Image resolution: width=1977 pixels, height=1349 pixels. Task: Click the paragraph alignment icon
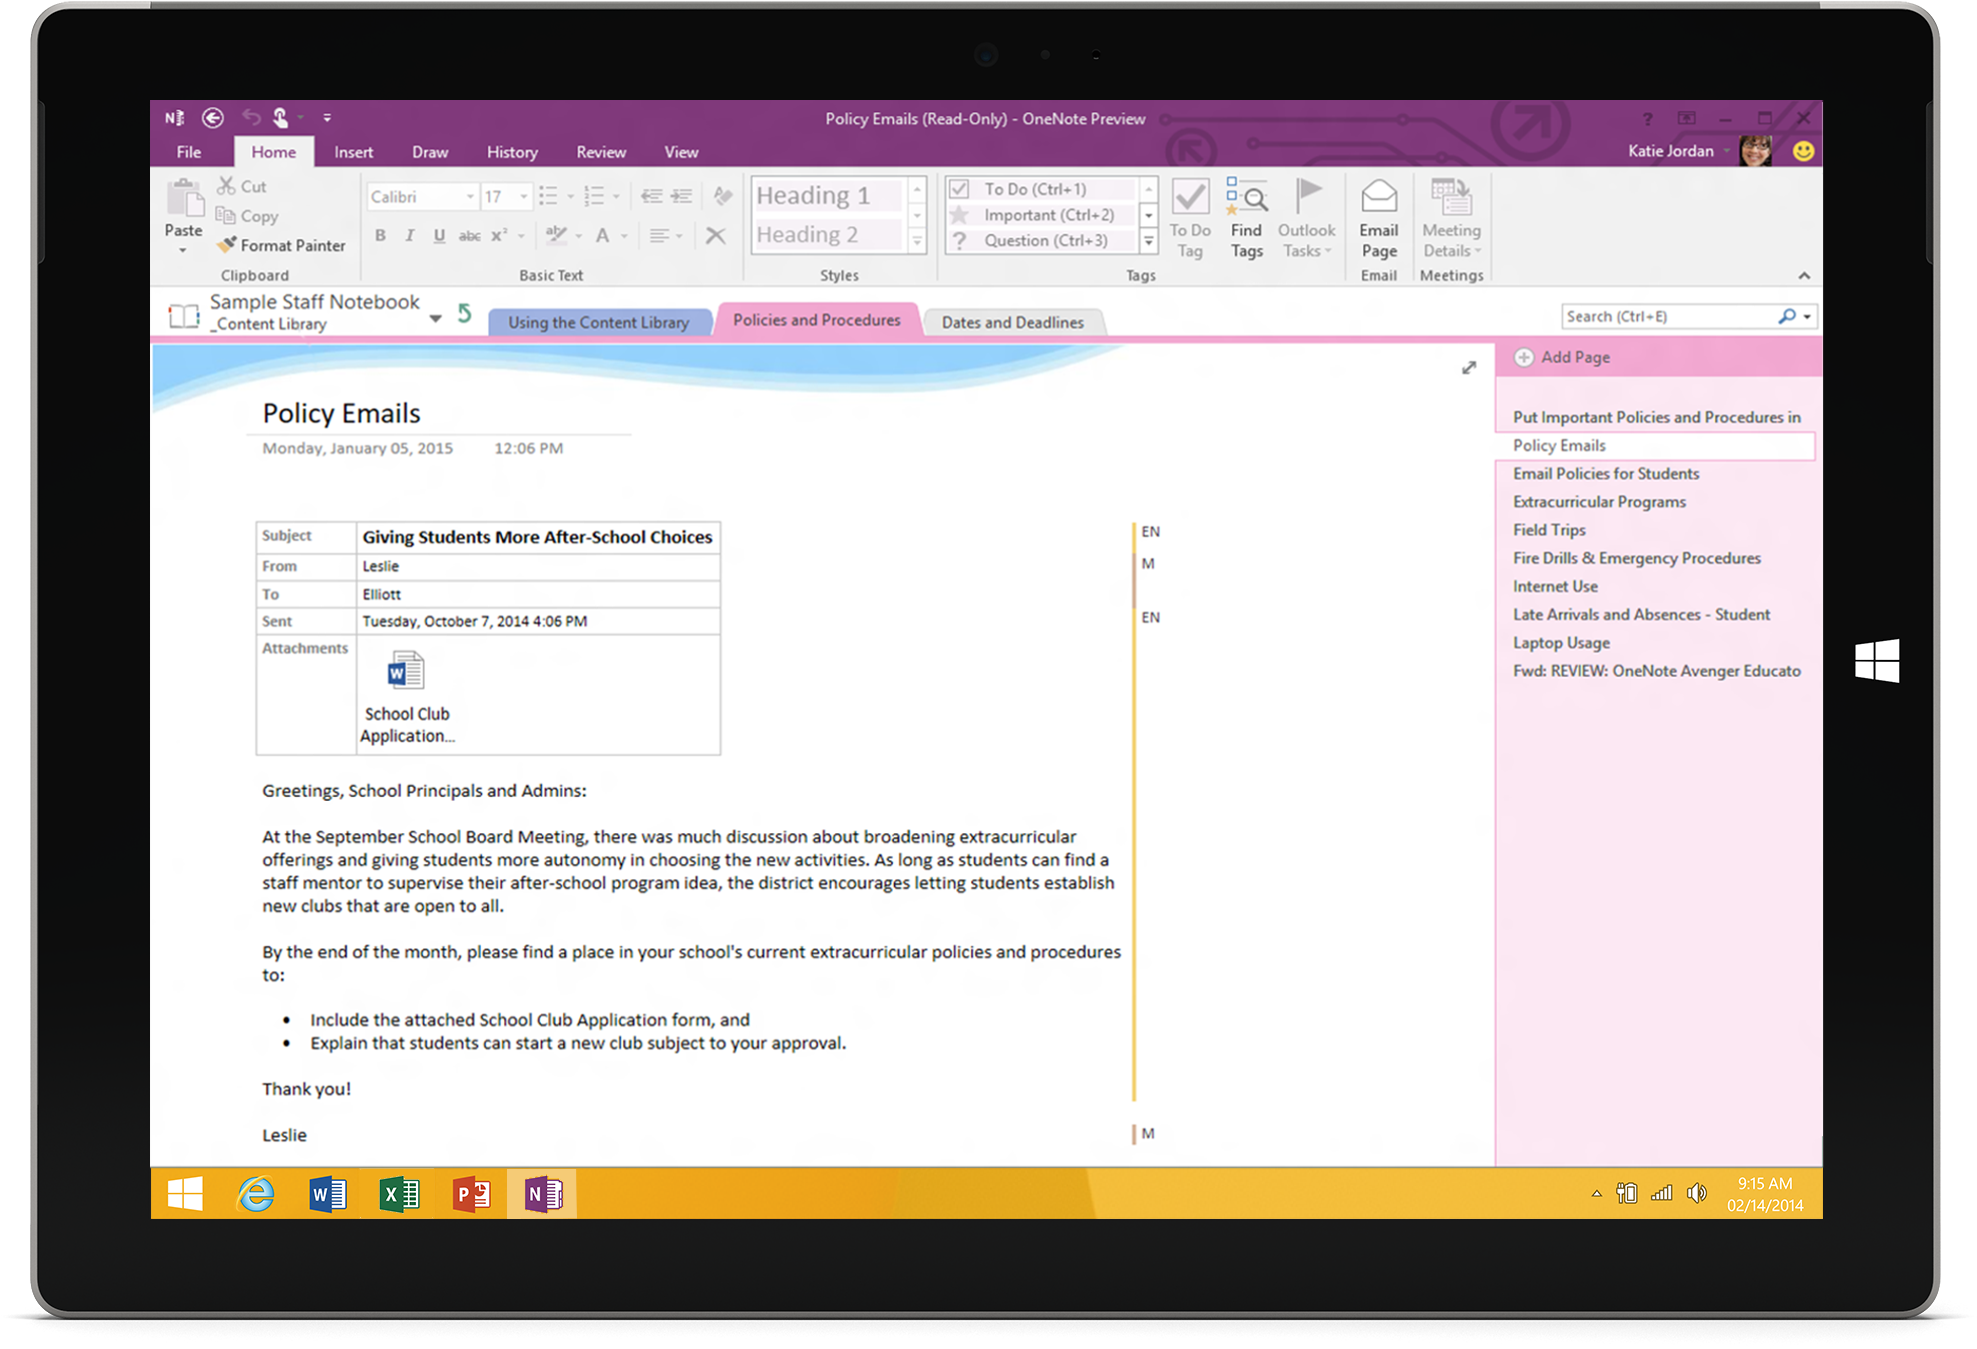[x=659, y=236]
